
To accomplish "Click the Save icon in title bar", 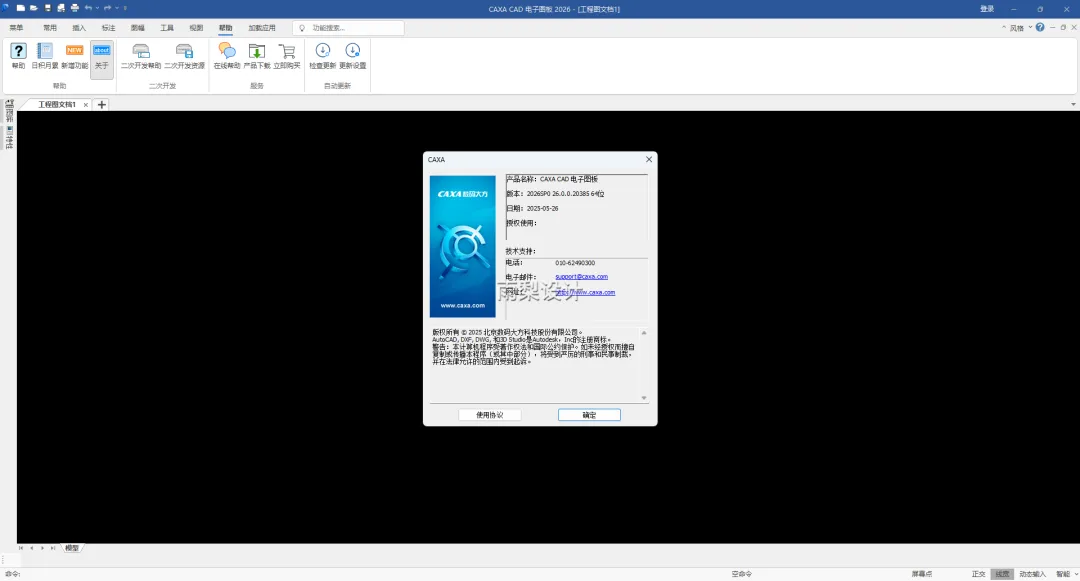I will click(x=48, y=8).
